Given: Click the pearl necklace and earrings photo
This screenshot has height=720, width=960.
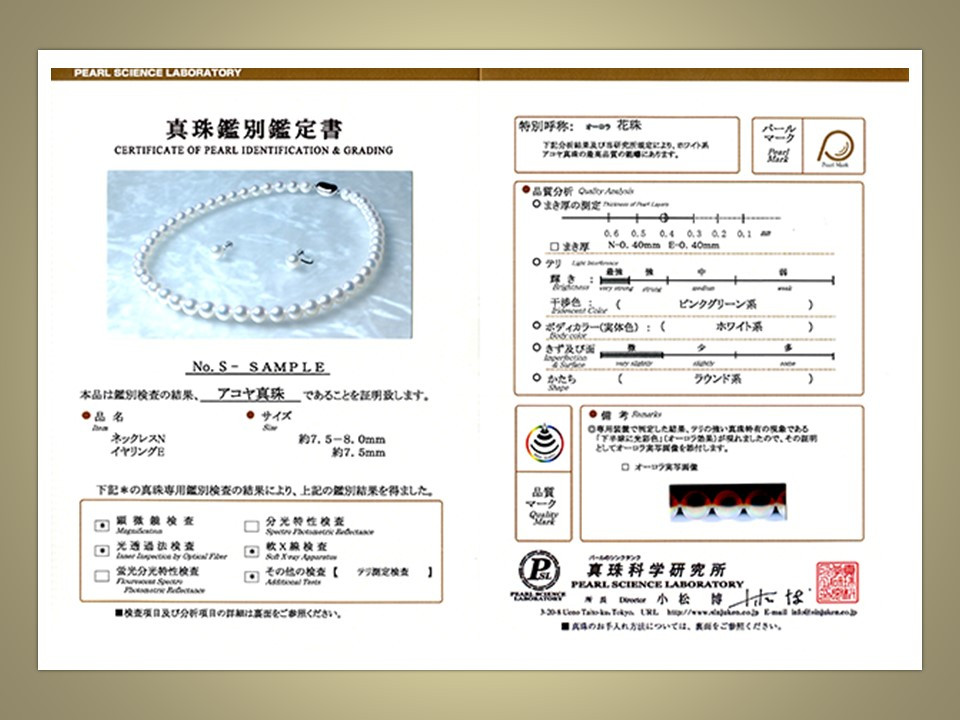Looking at the screenshot, I should (x=260, y=254).
